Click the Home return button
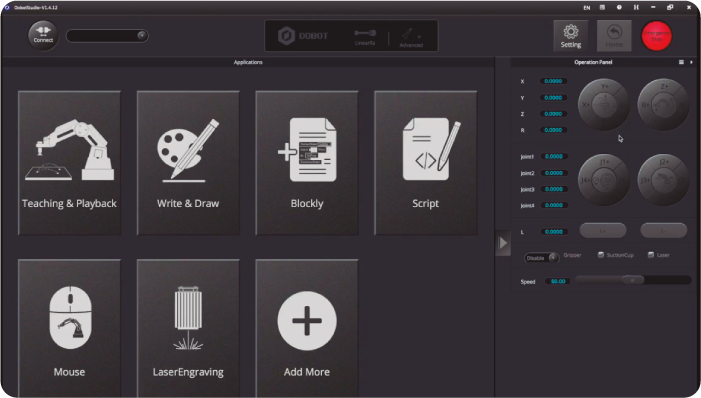The width and height of the screenshot is (701, 398). coord(614,36)
